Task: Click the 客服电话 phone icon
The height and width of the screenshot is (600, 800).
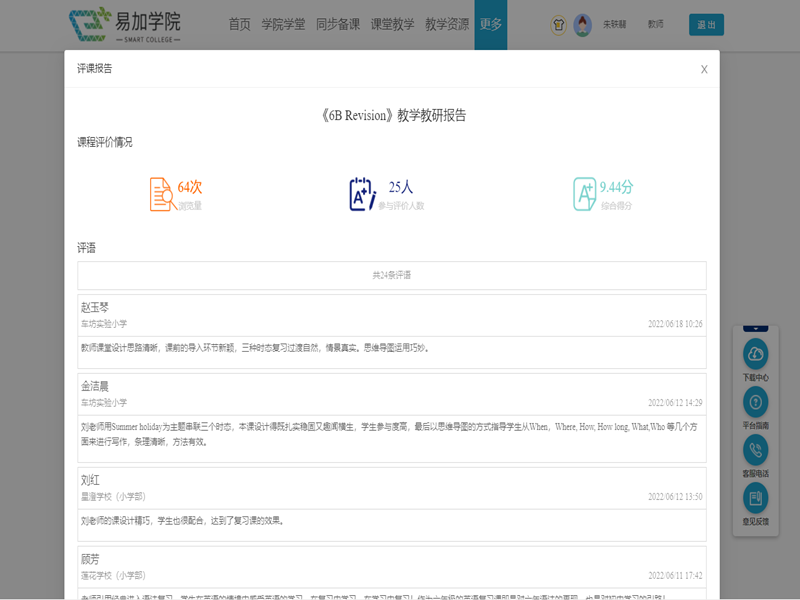Action: (755, 449)
